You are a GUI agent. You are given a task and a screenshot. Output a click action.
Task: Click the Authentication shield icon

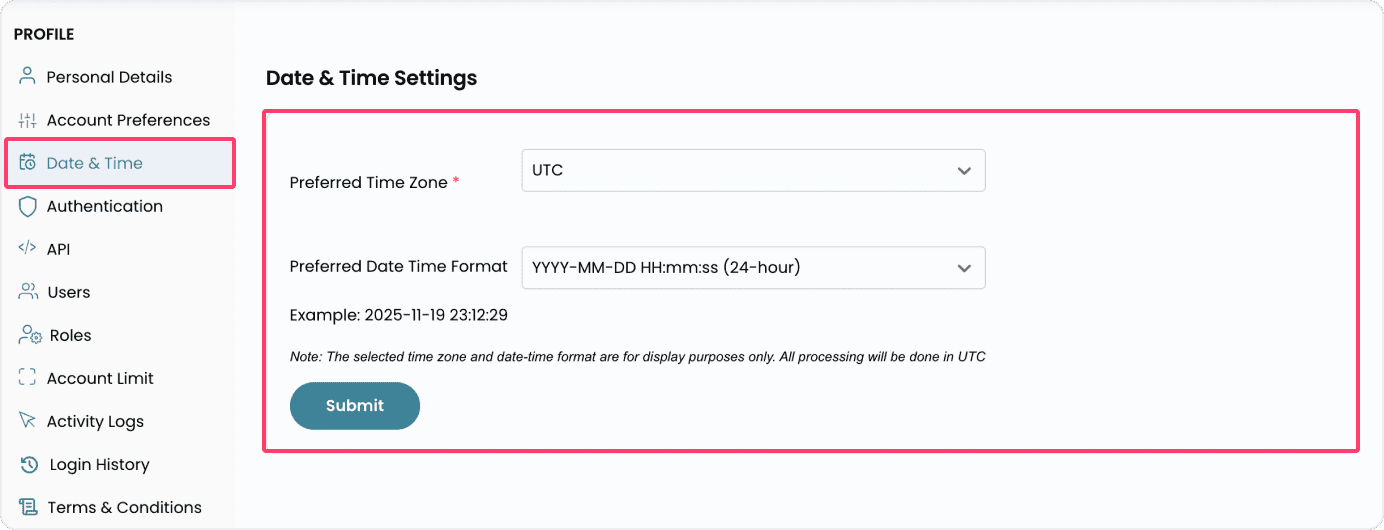(27, 206)
